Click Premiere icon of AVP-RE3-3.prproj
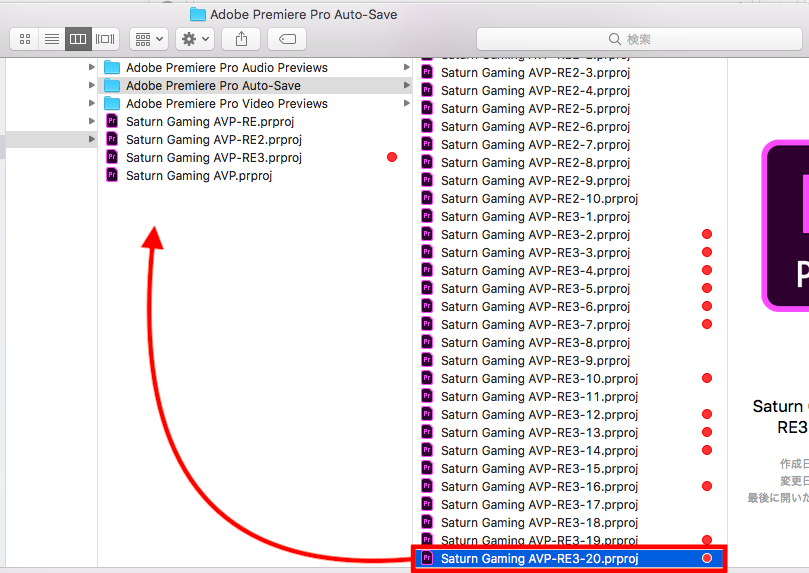 click(427, 252)
